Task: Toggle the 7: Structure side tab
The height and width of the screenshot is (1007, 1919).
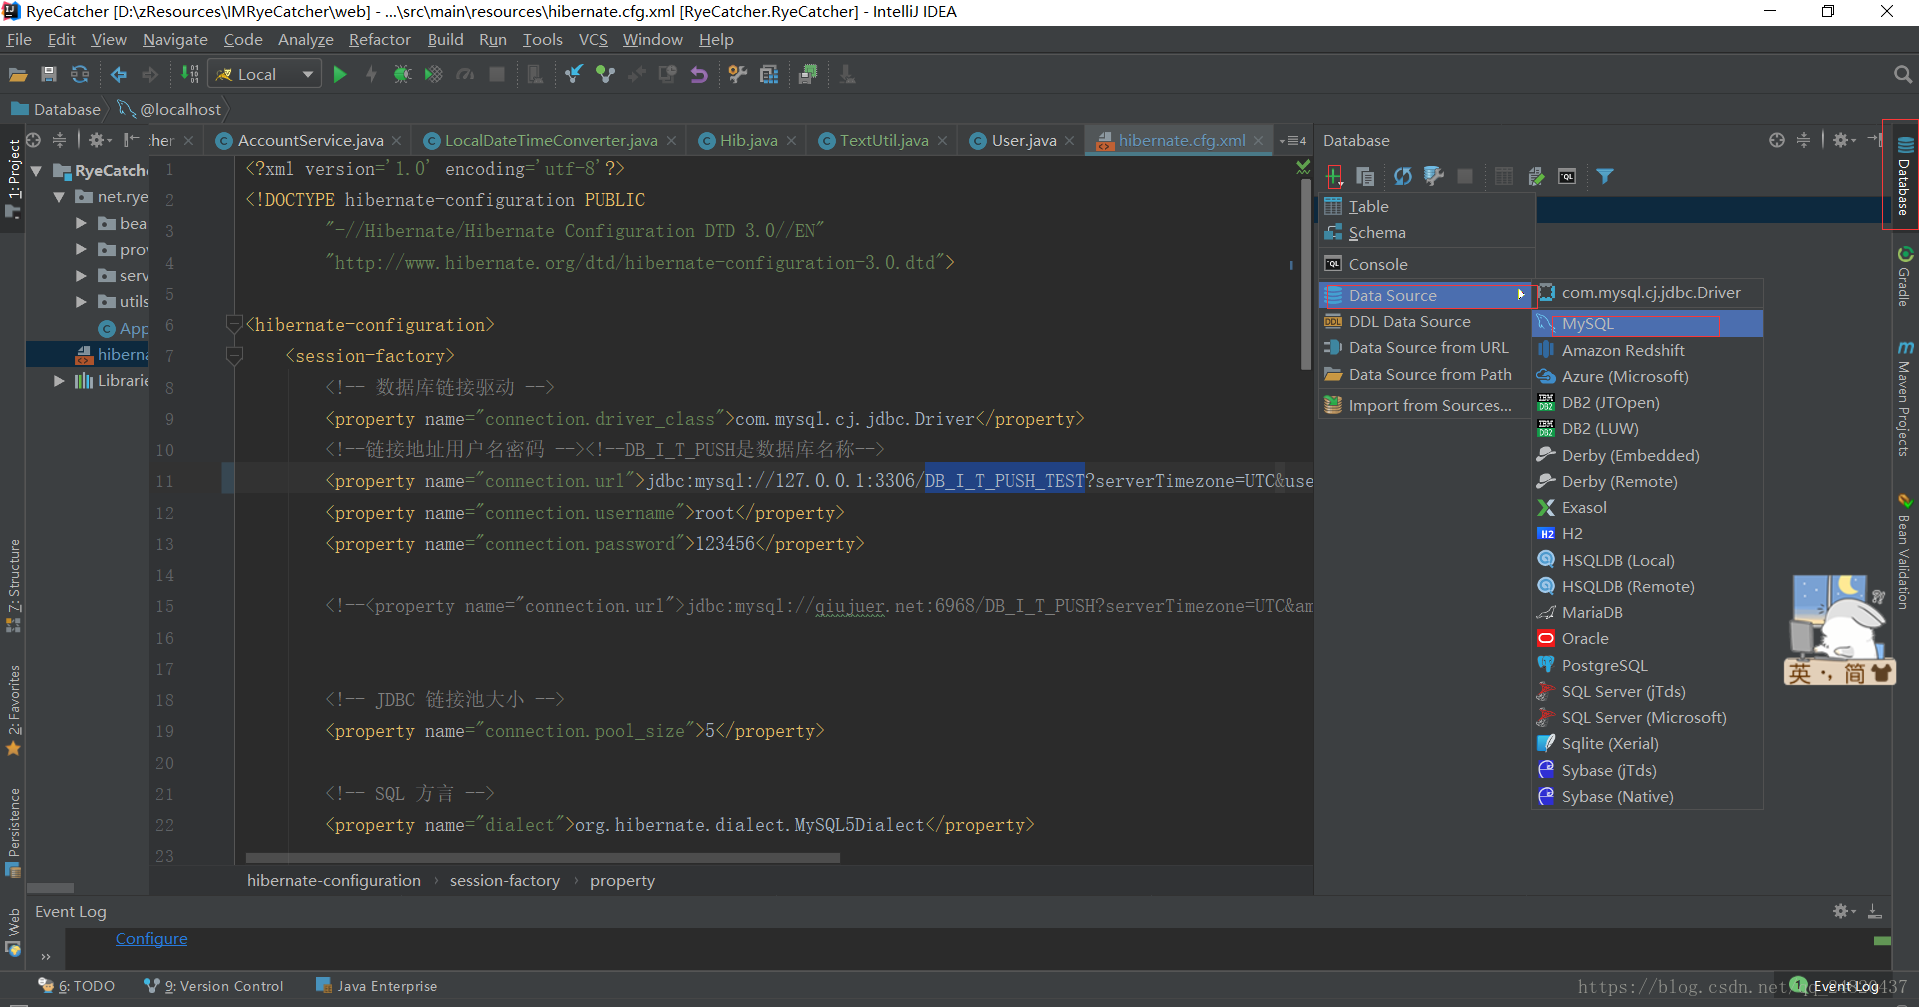Action: point(13,585)
